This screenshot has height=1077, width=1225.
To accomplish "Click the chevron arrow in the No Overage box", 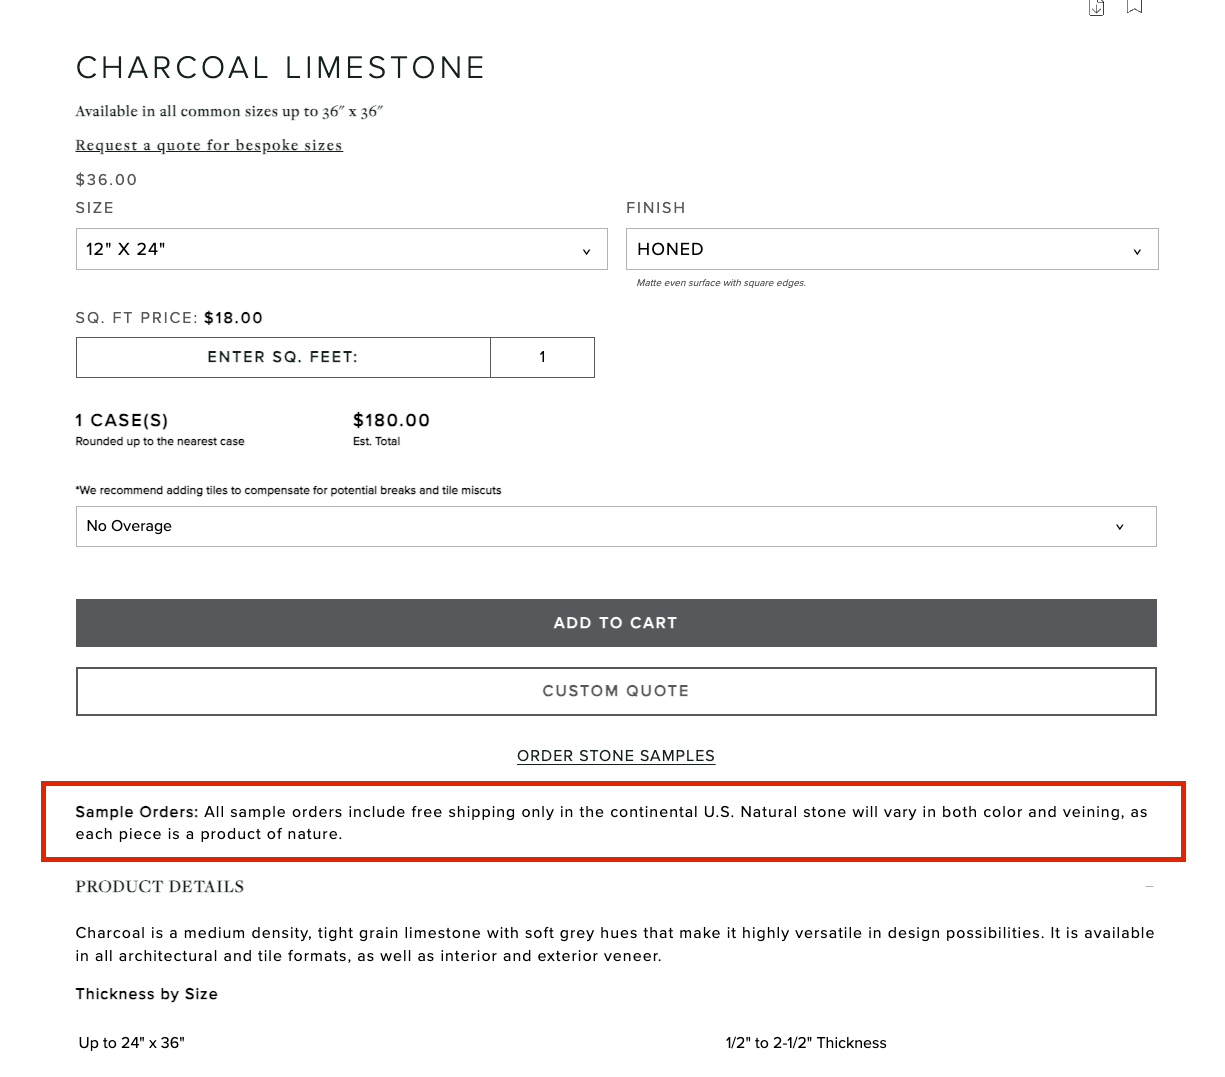I will (x=1119, y=527).
